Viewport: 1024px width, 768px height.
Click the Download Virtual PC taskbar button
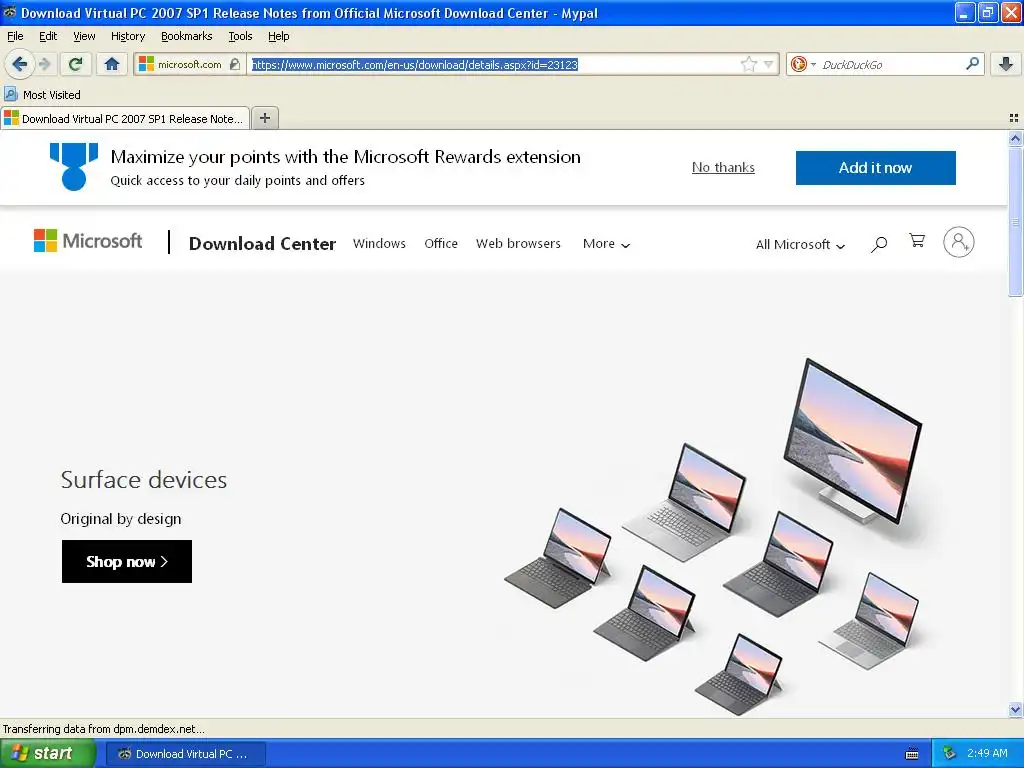point(185,754)
